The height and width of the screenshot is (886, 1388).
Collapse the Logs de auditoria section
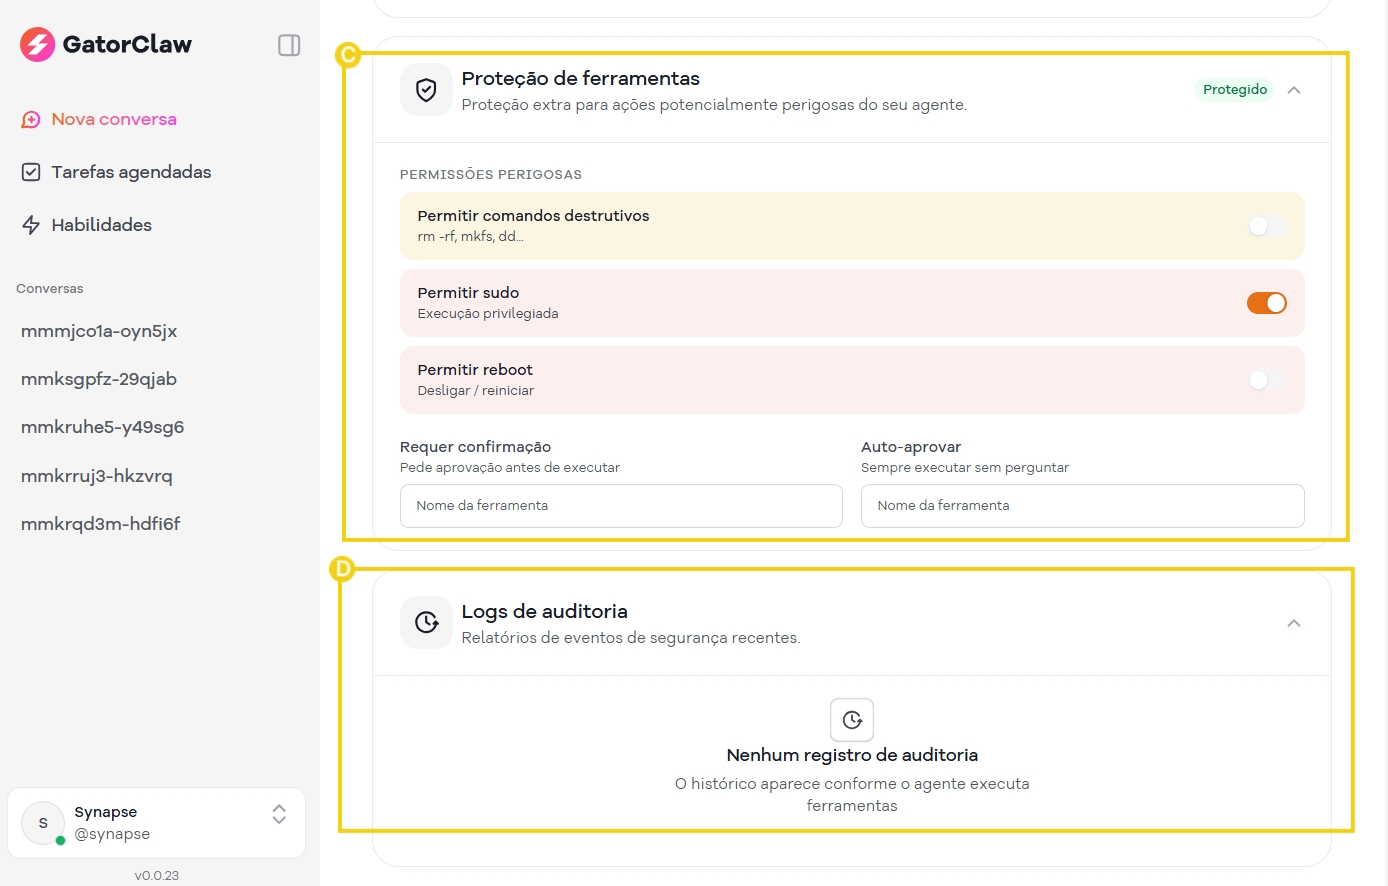[1294, 622]
